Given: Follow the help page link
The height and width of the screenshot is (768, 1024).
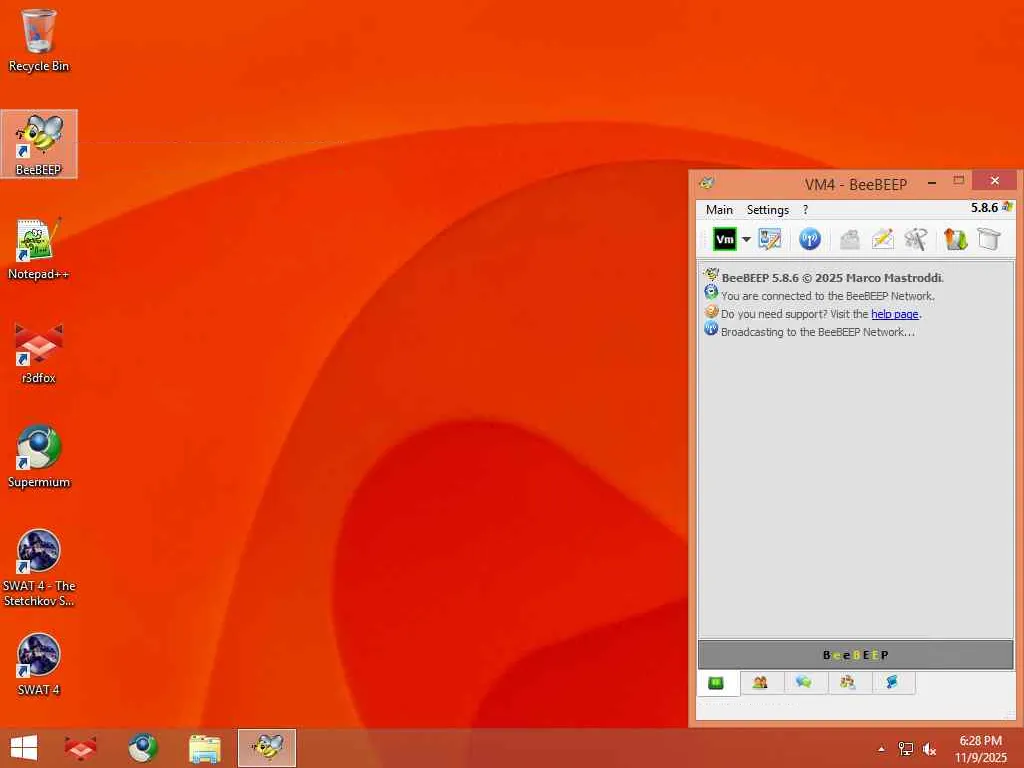Looking at the screenshot, I should coord(895,314).
